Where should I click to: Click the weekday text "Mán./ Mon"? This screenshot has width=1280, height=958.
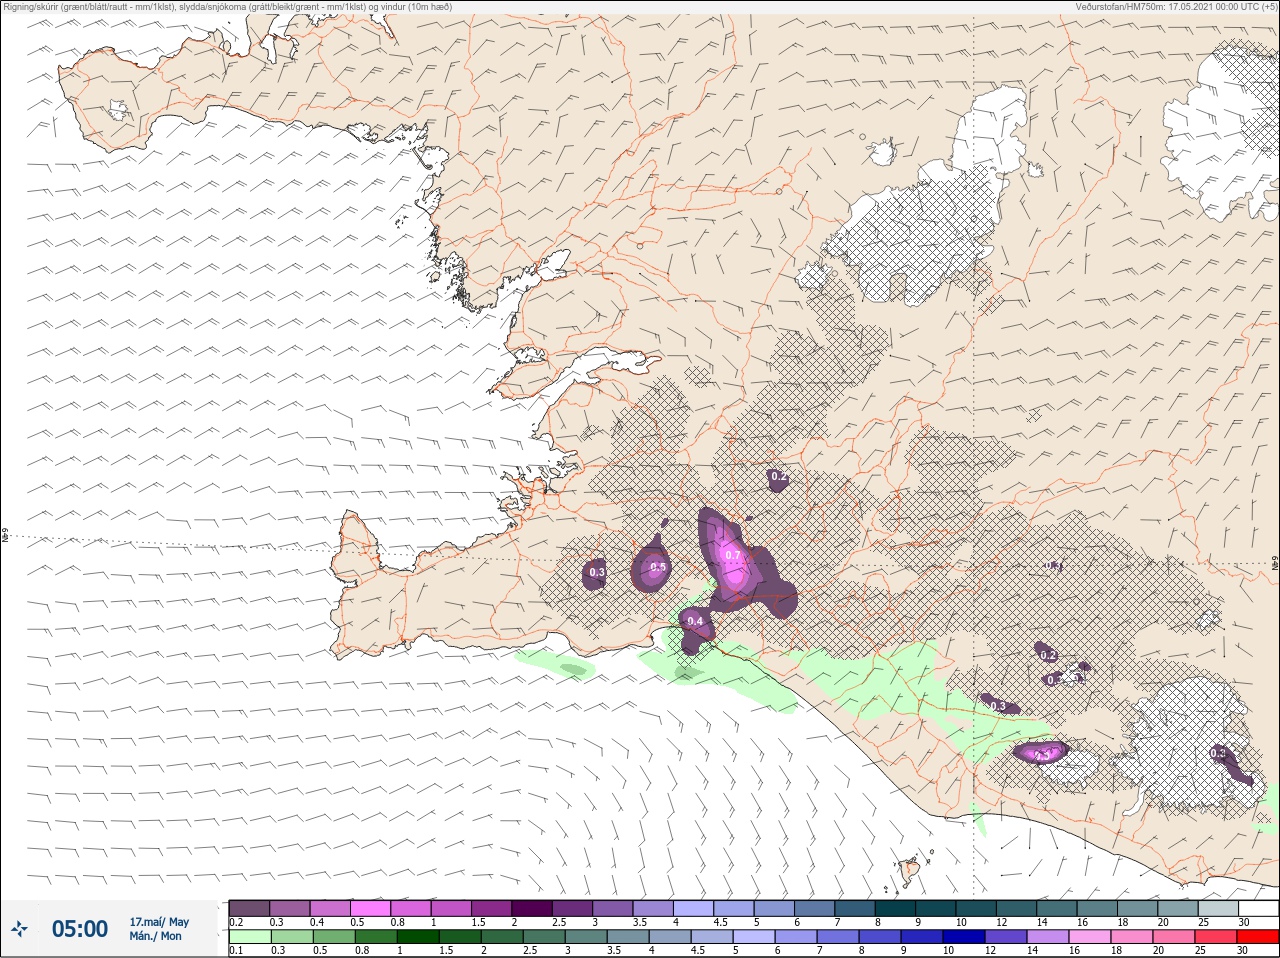pyautogui.click(x=156, y=936)
